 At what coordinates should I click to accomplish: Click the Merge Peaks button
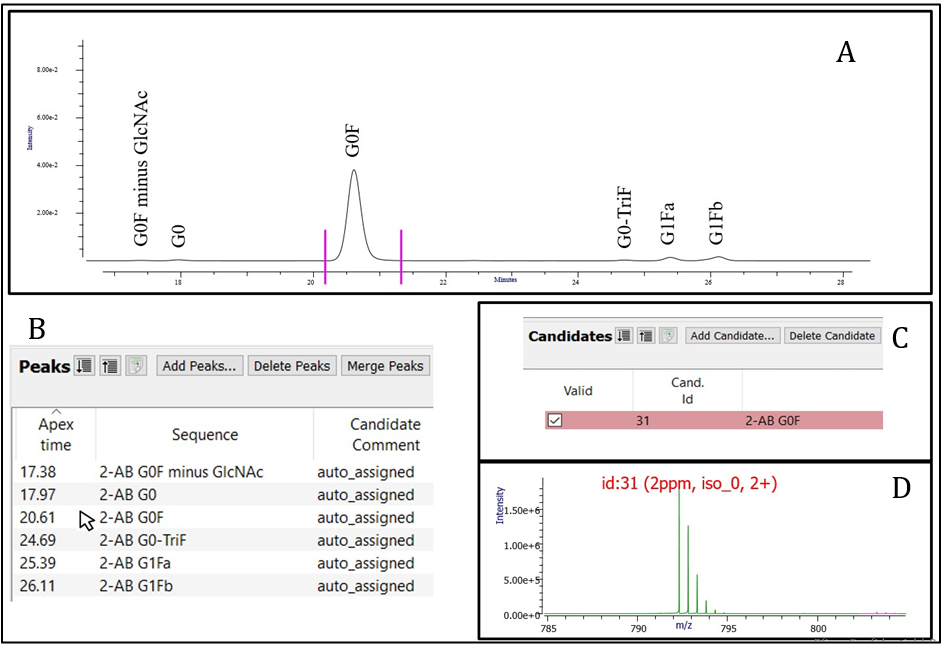(x=385, y=366)
